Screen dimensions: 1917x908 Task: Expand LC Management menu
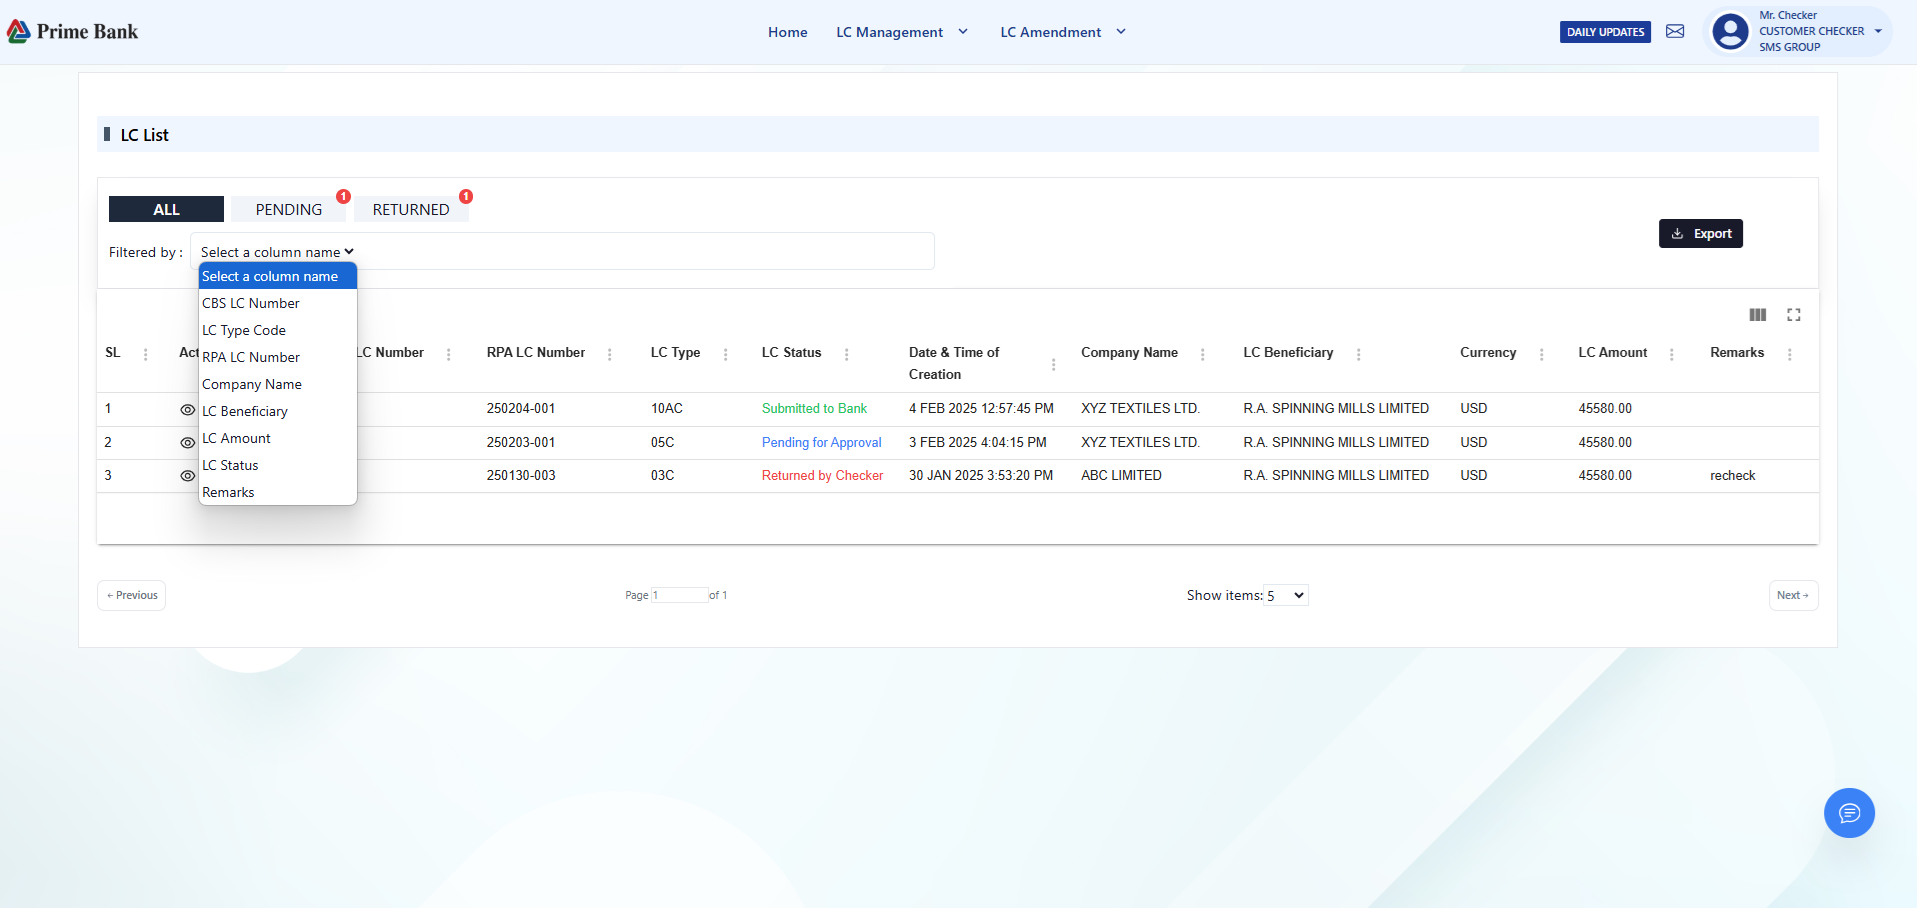coord(902,32)
